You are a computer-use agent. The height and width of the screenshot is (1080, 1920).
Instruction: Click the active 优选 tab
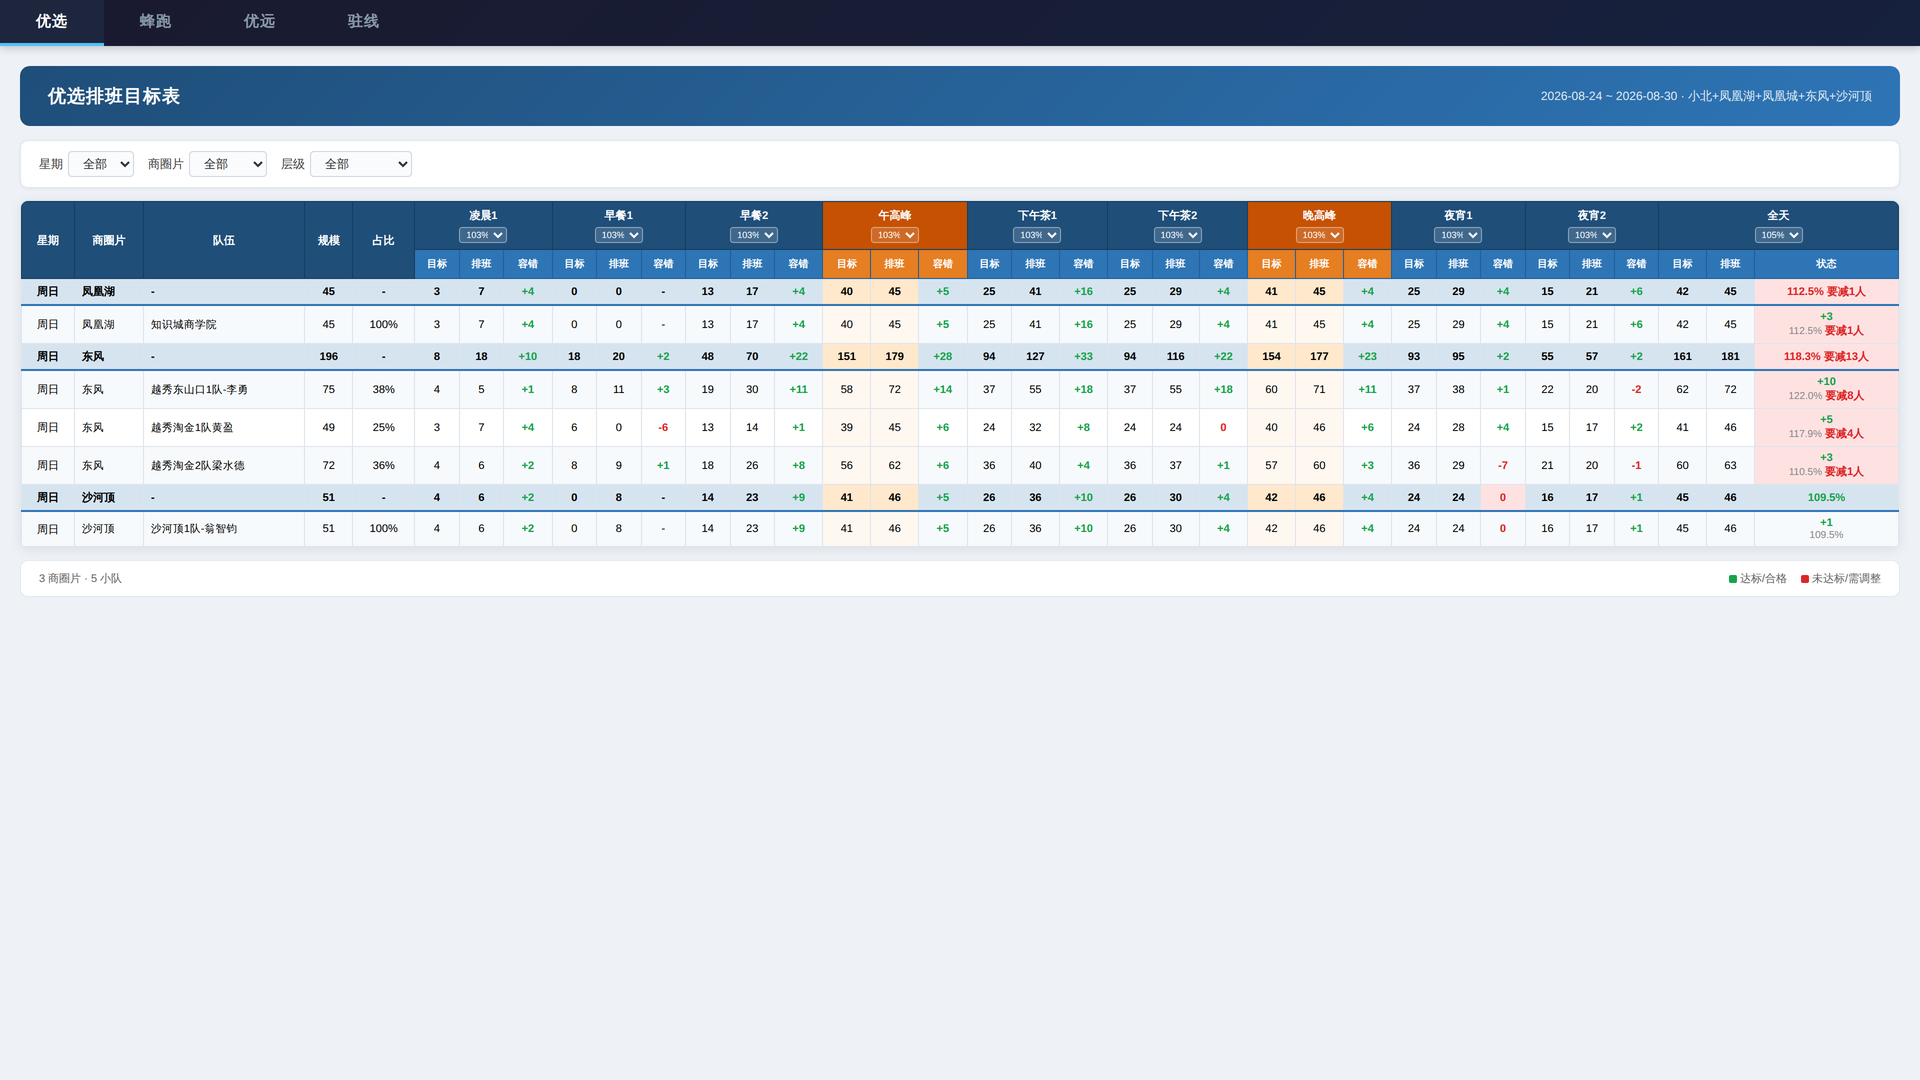click(51, 22)
